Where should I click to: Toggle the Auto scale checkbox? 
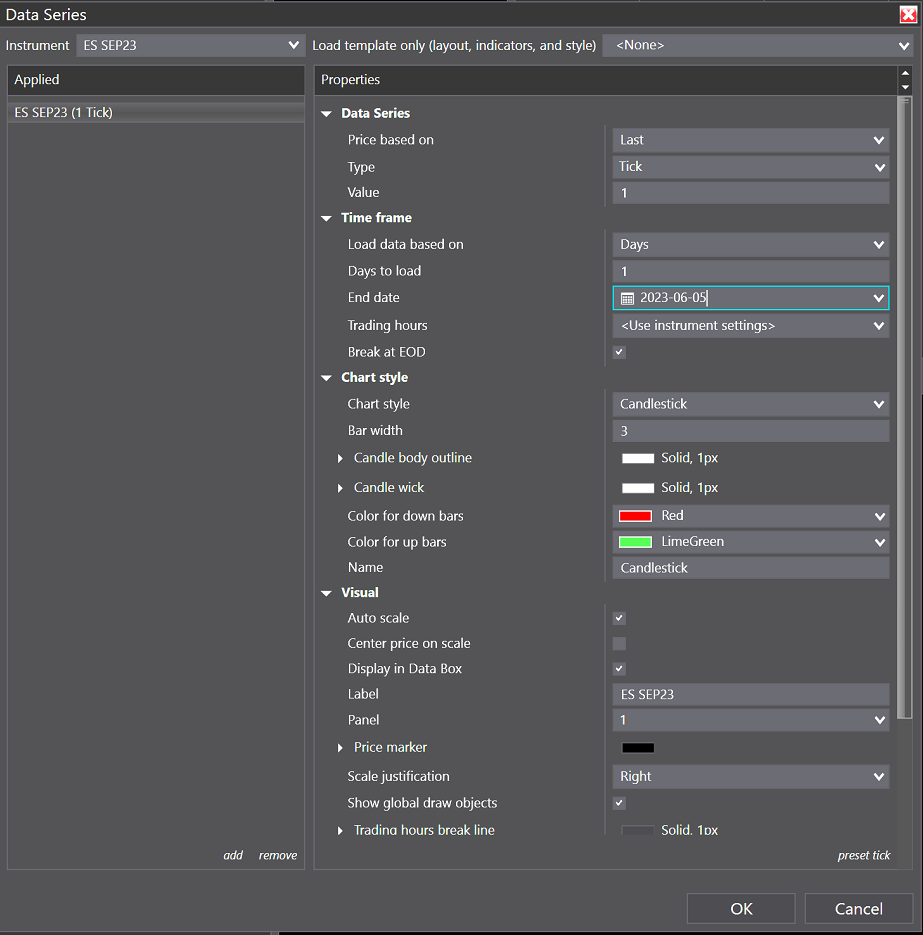click(620, 618)
